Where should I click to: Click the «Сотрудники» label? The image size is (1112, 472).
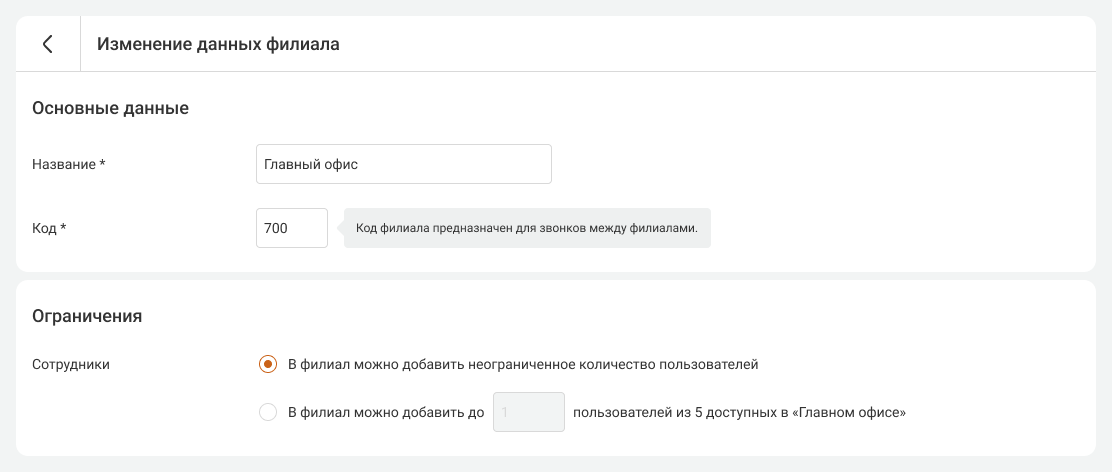pos(71,364)
